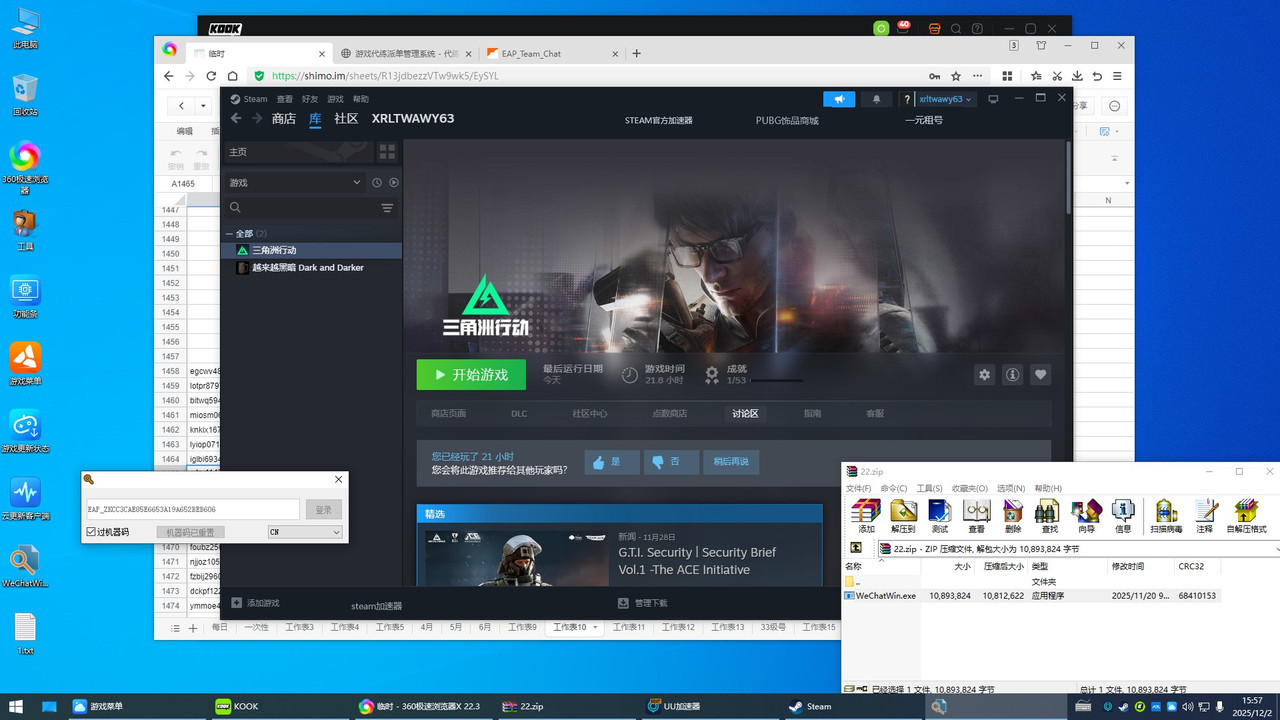This screenshot has height=720, width=1280.
Task: Open the 工具(S) menu in WinRAR
Action: pos(930,488)
